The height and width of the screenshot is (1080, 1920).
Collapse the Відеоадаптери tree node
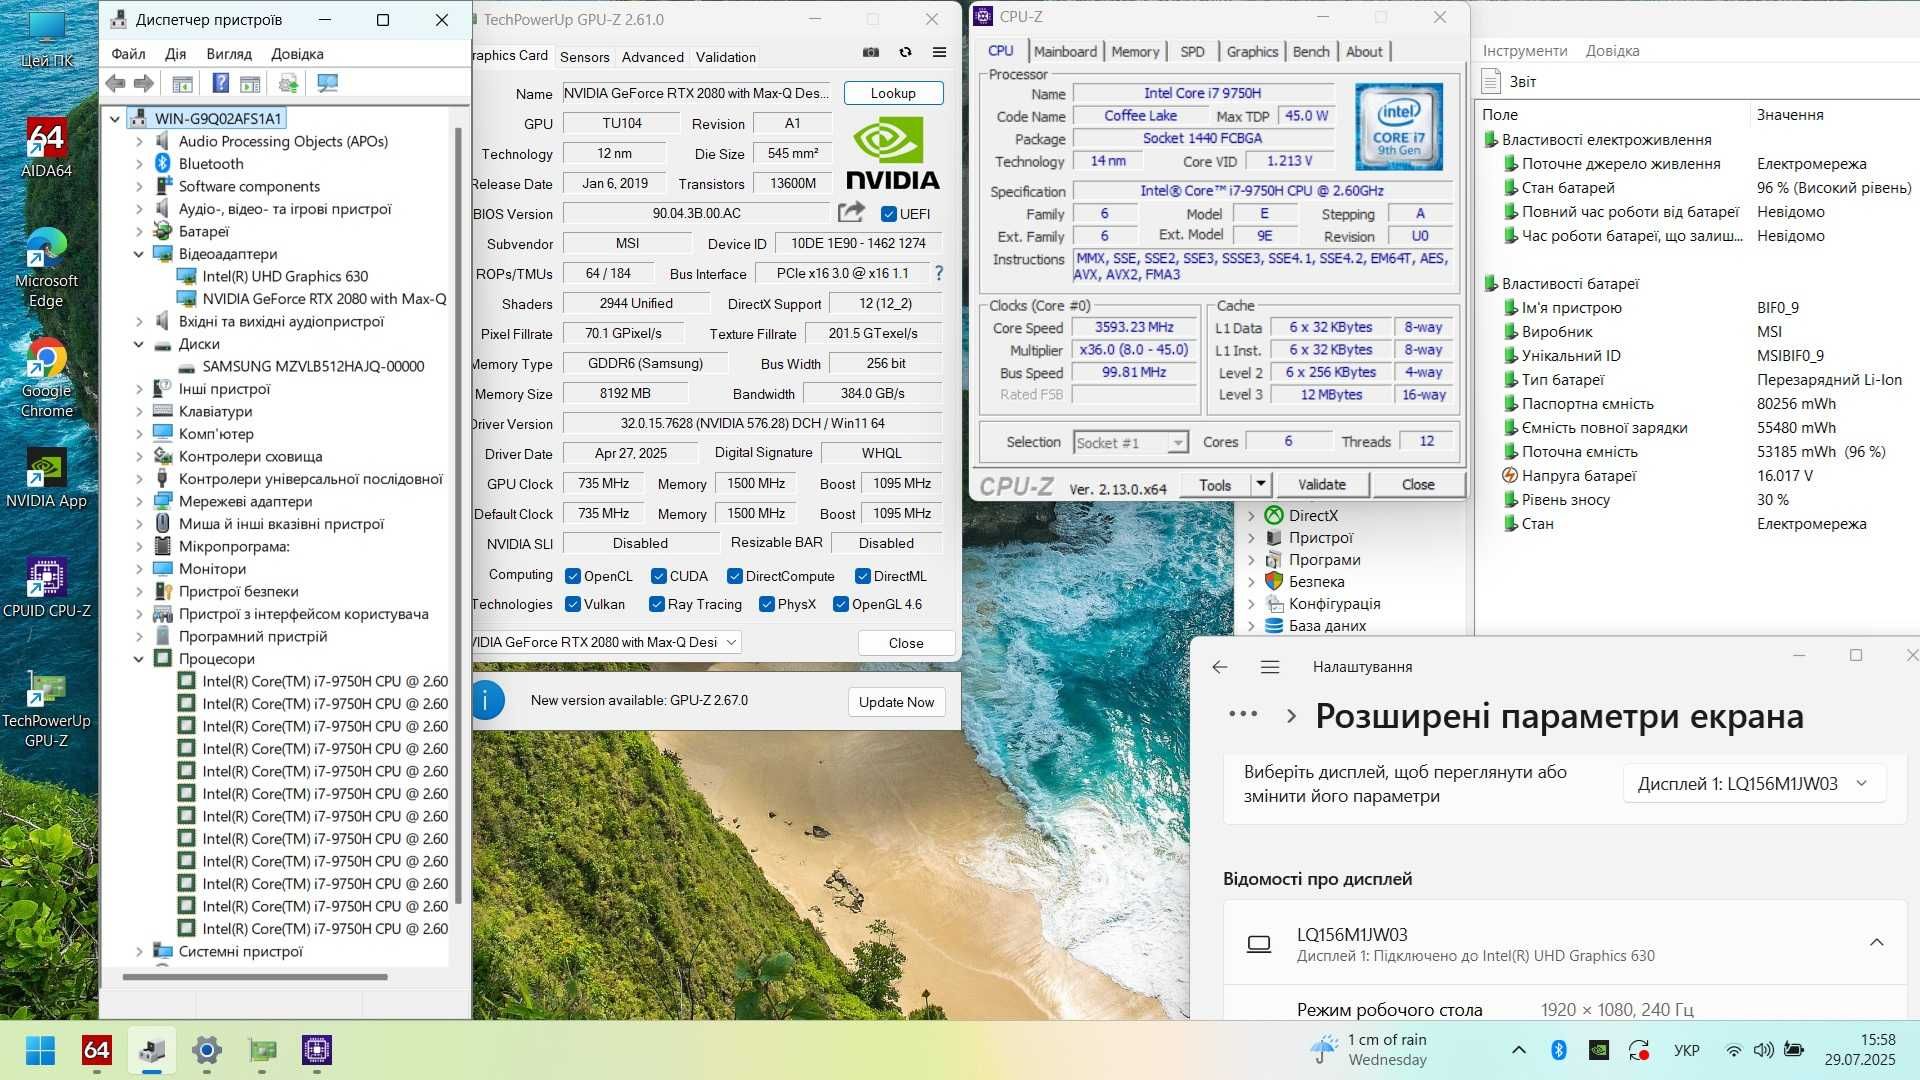tap(139, 254)
